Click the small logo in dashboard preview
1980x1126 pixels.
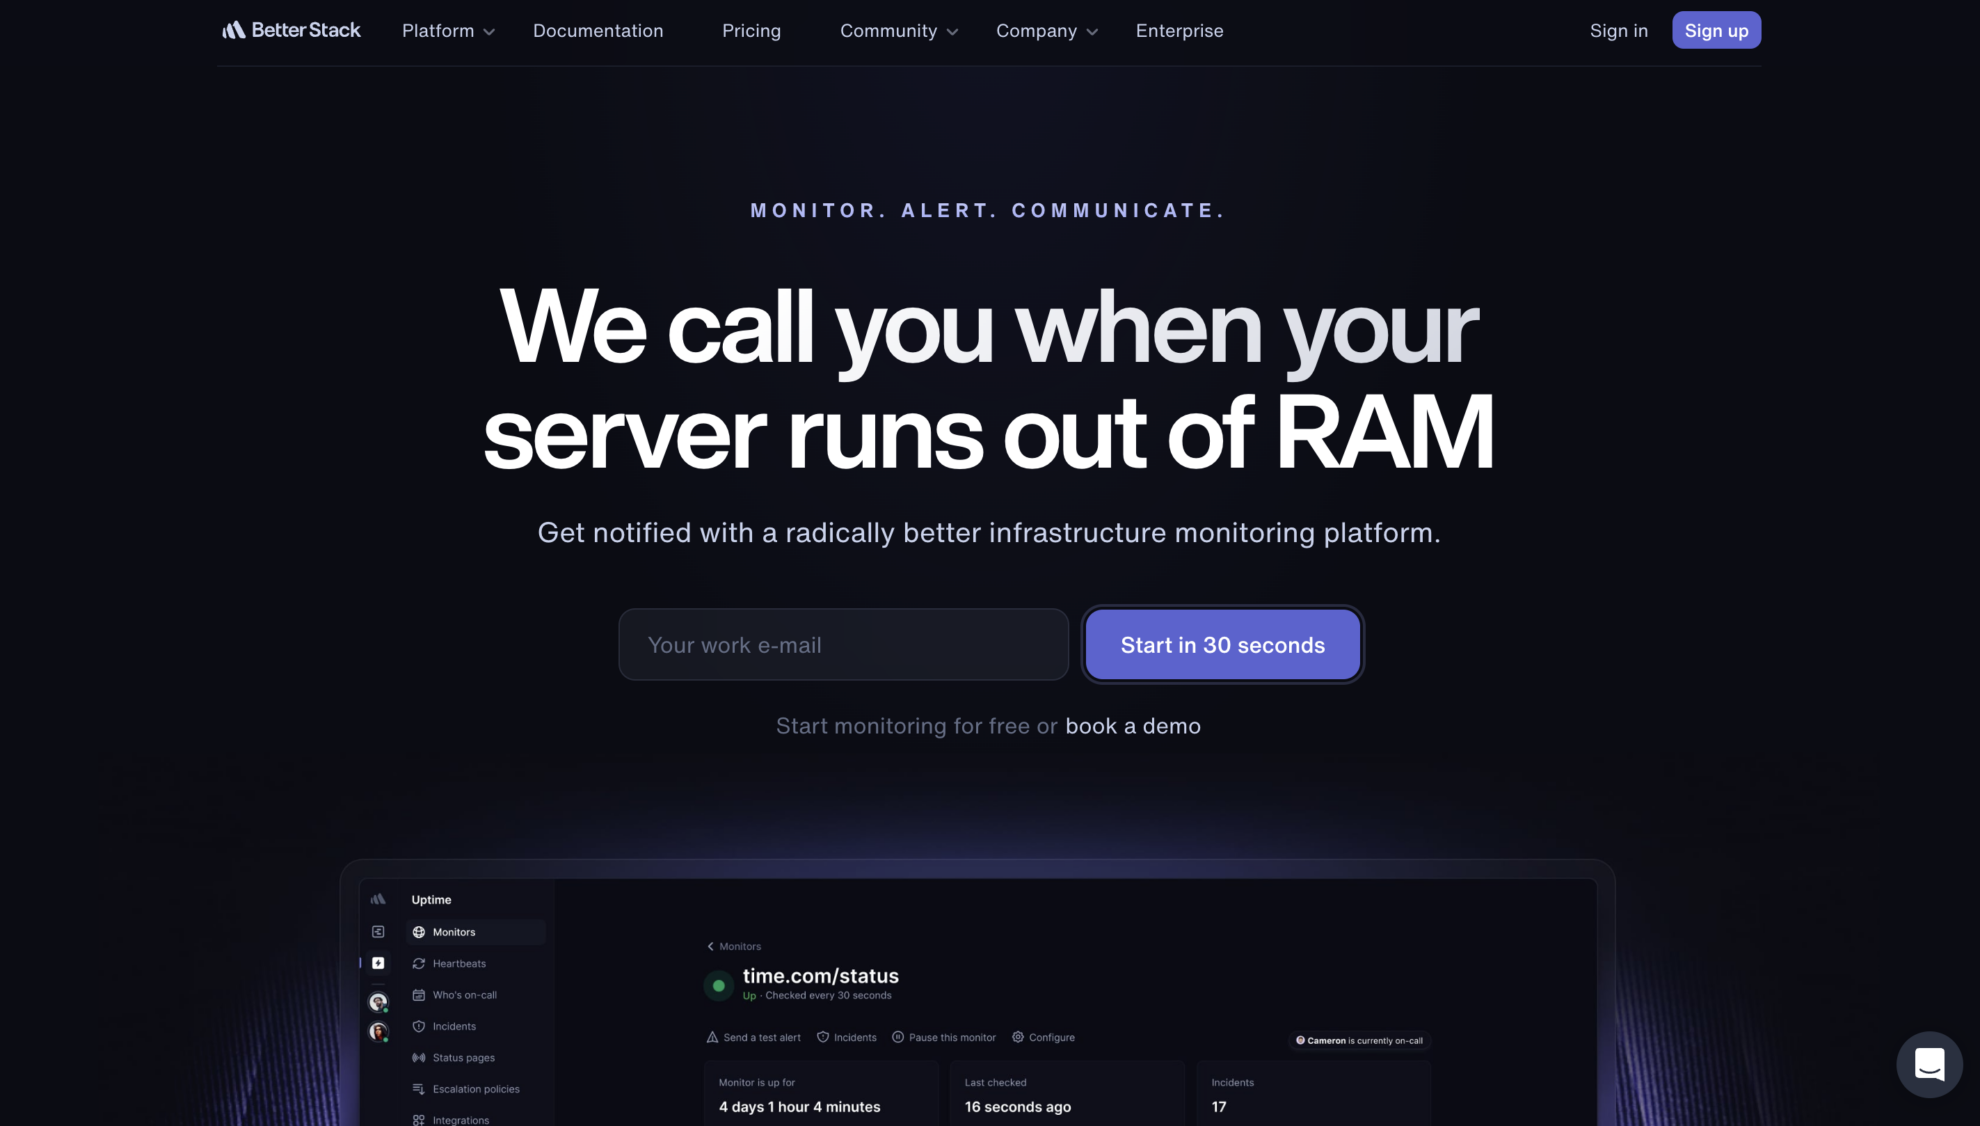(x=378, y=899)
